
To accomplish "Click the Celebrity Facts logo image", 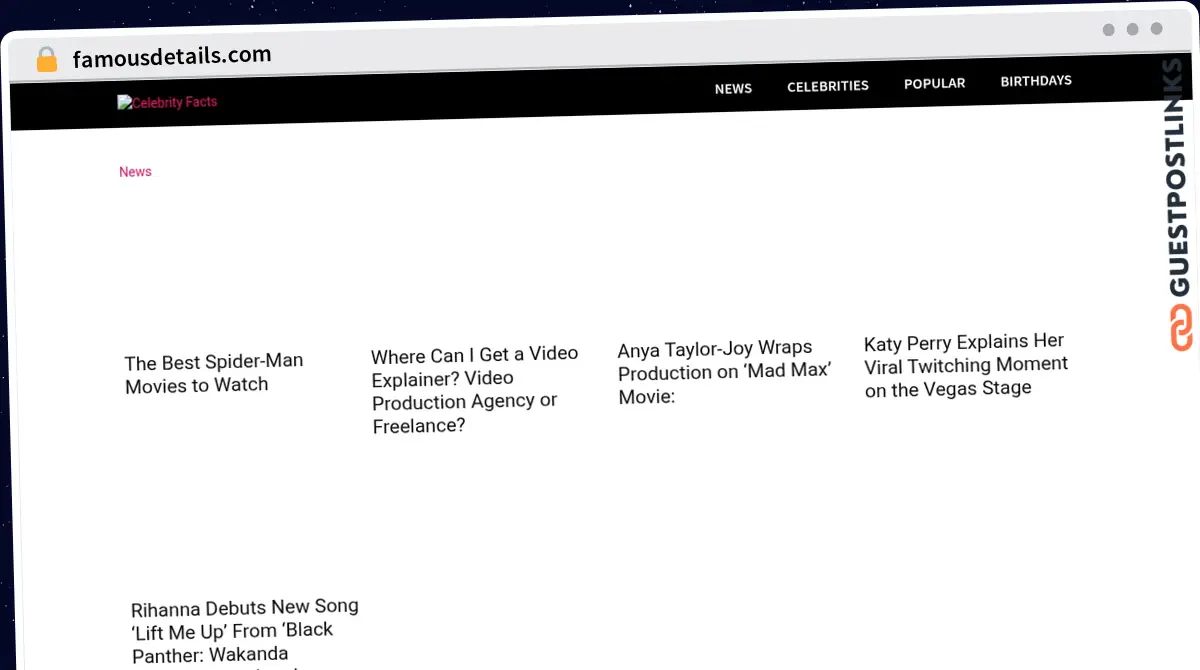I will pyautogui.click(x=167, y=102).
